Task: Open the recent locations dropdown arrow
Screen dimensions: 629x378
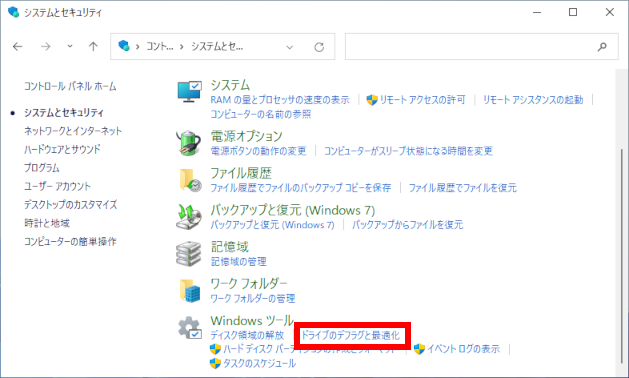Action: 70,47
